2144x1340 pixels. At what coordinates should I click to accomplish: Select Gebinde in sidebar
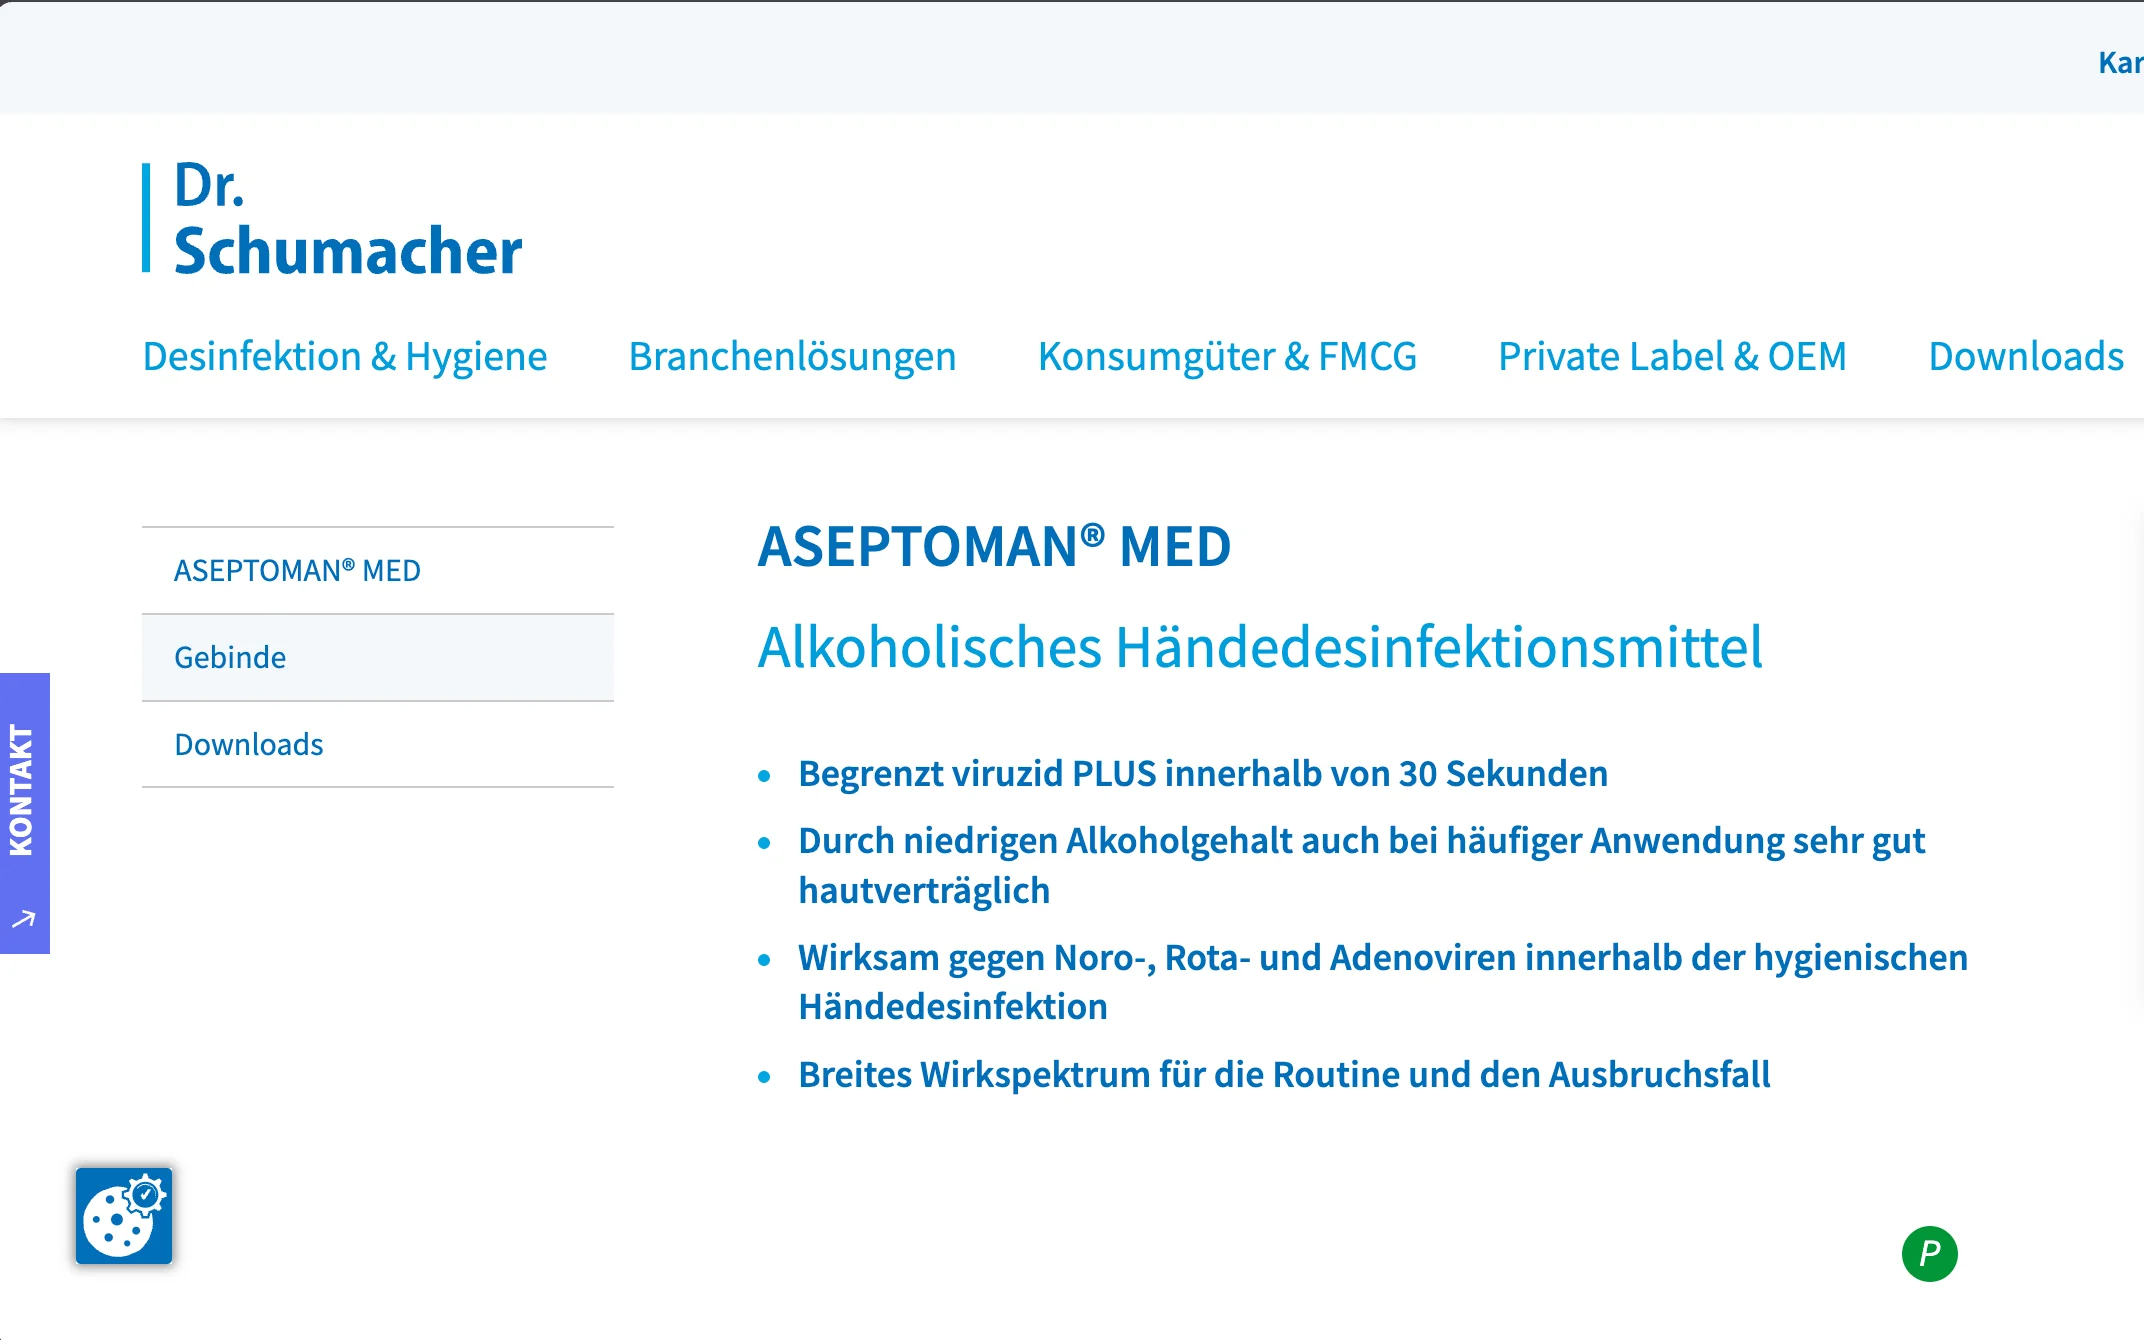click(378, 657)
